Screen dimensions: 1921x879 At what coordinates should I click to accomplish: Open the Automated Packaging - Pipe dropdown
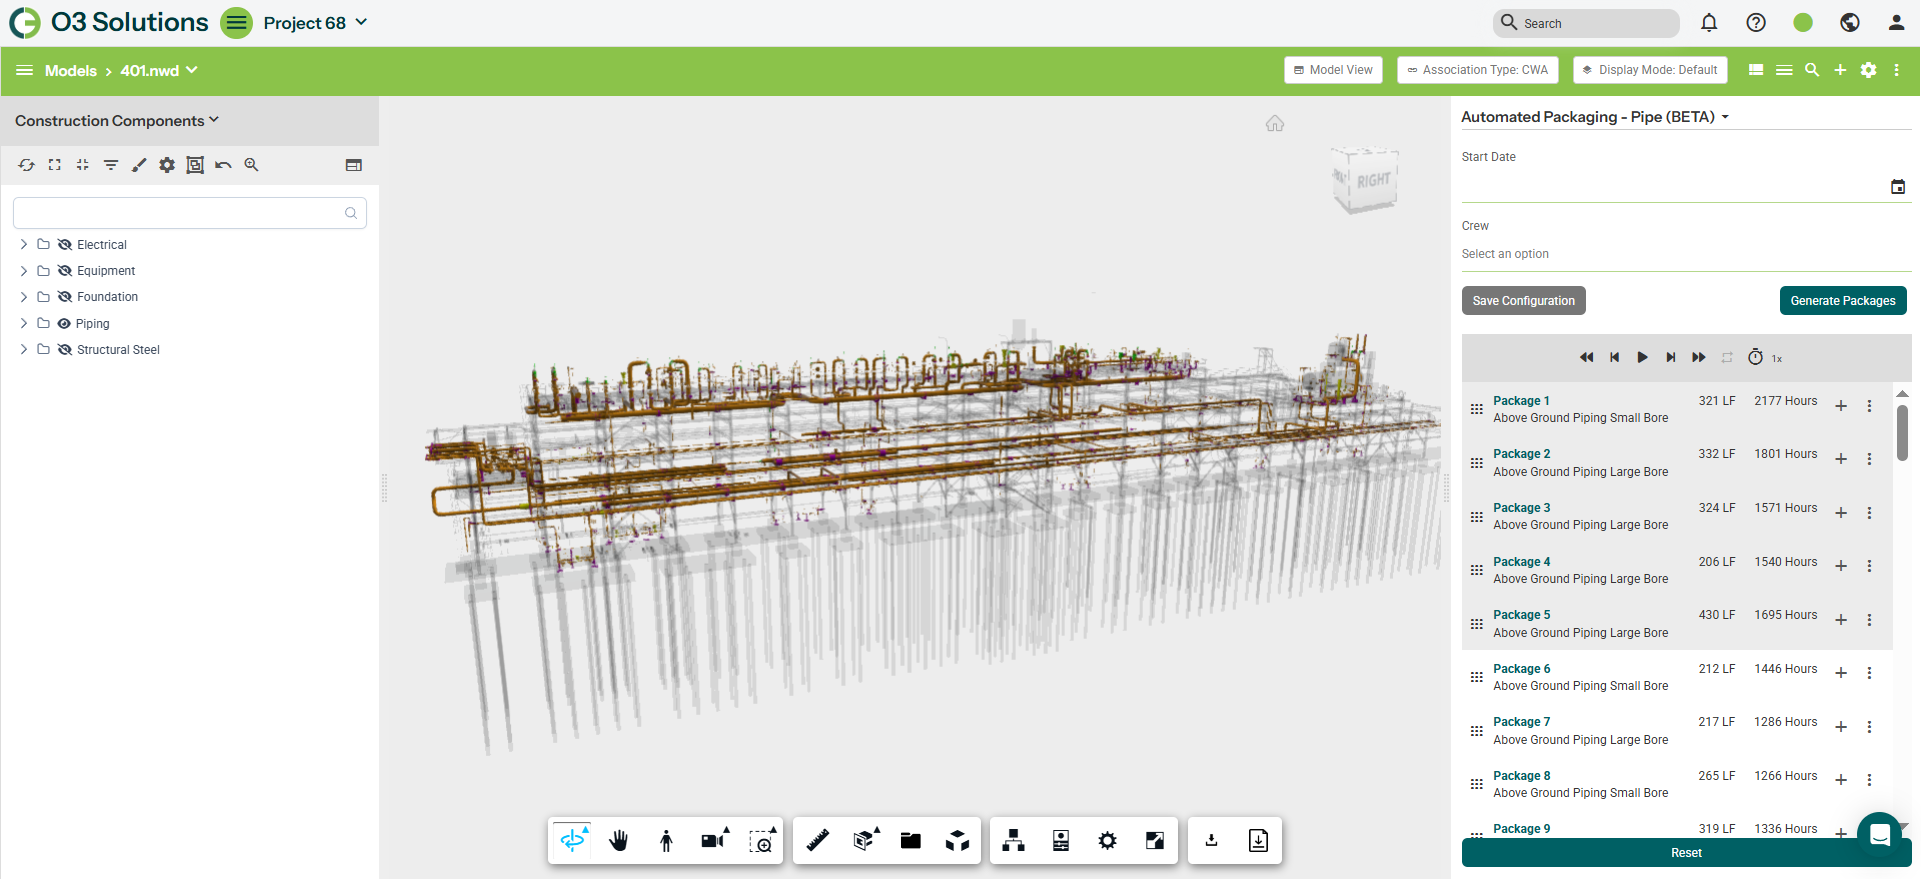(1595, 117)
